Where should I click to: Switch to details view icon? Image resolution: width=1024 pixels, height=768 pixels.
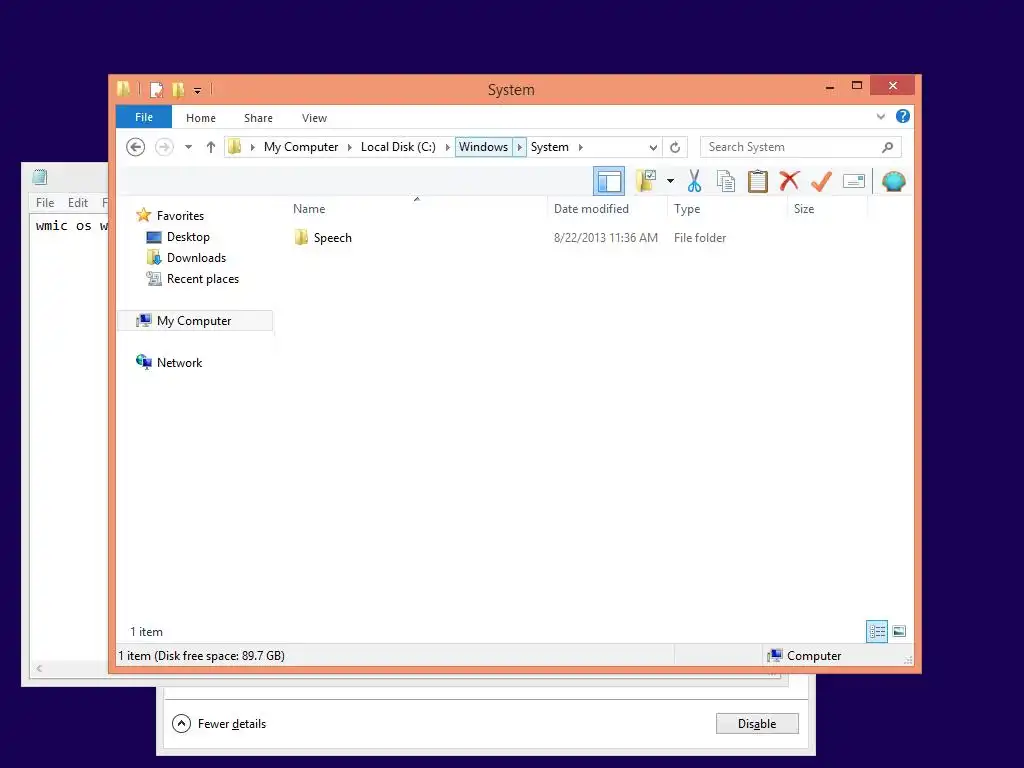[876, 632]
